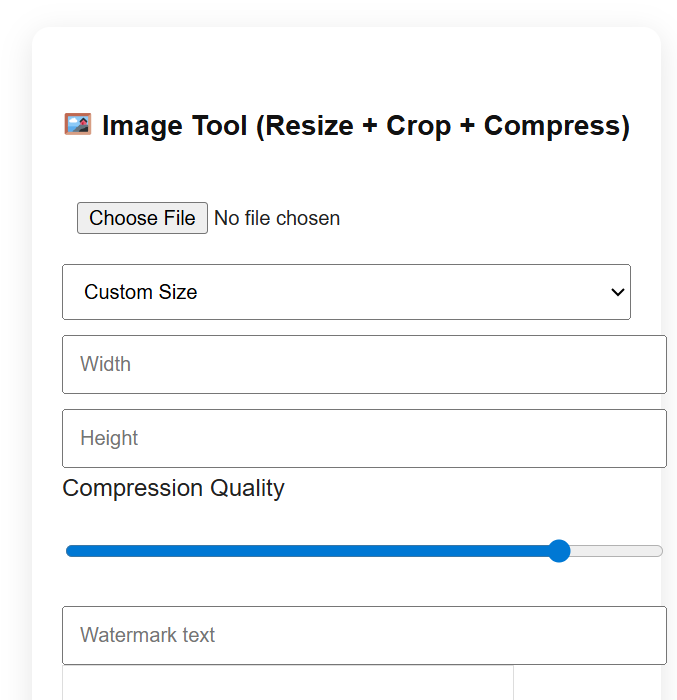Click the 'Custom Size' text in the dropdown
This screenshot has width=677, height=700.
point(141,292)
